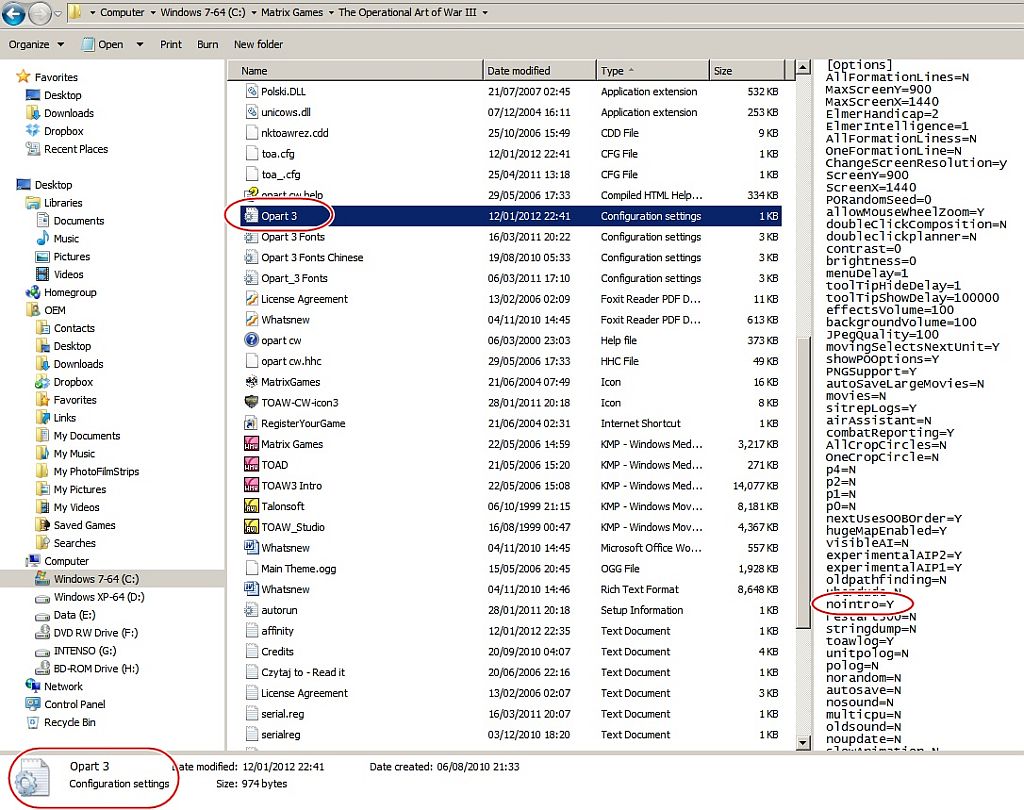This screenshot has width=1024, height=810.
Task: Select Recent Places under Favorites
Action: tap(76, 149)
